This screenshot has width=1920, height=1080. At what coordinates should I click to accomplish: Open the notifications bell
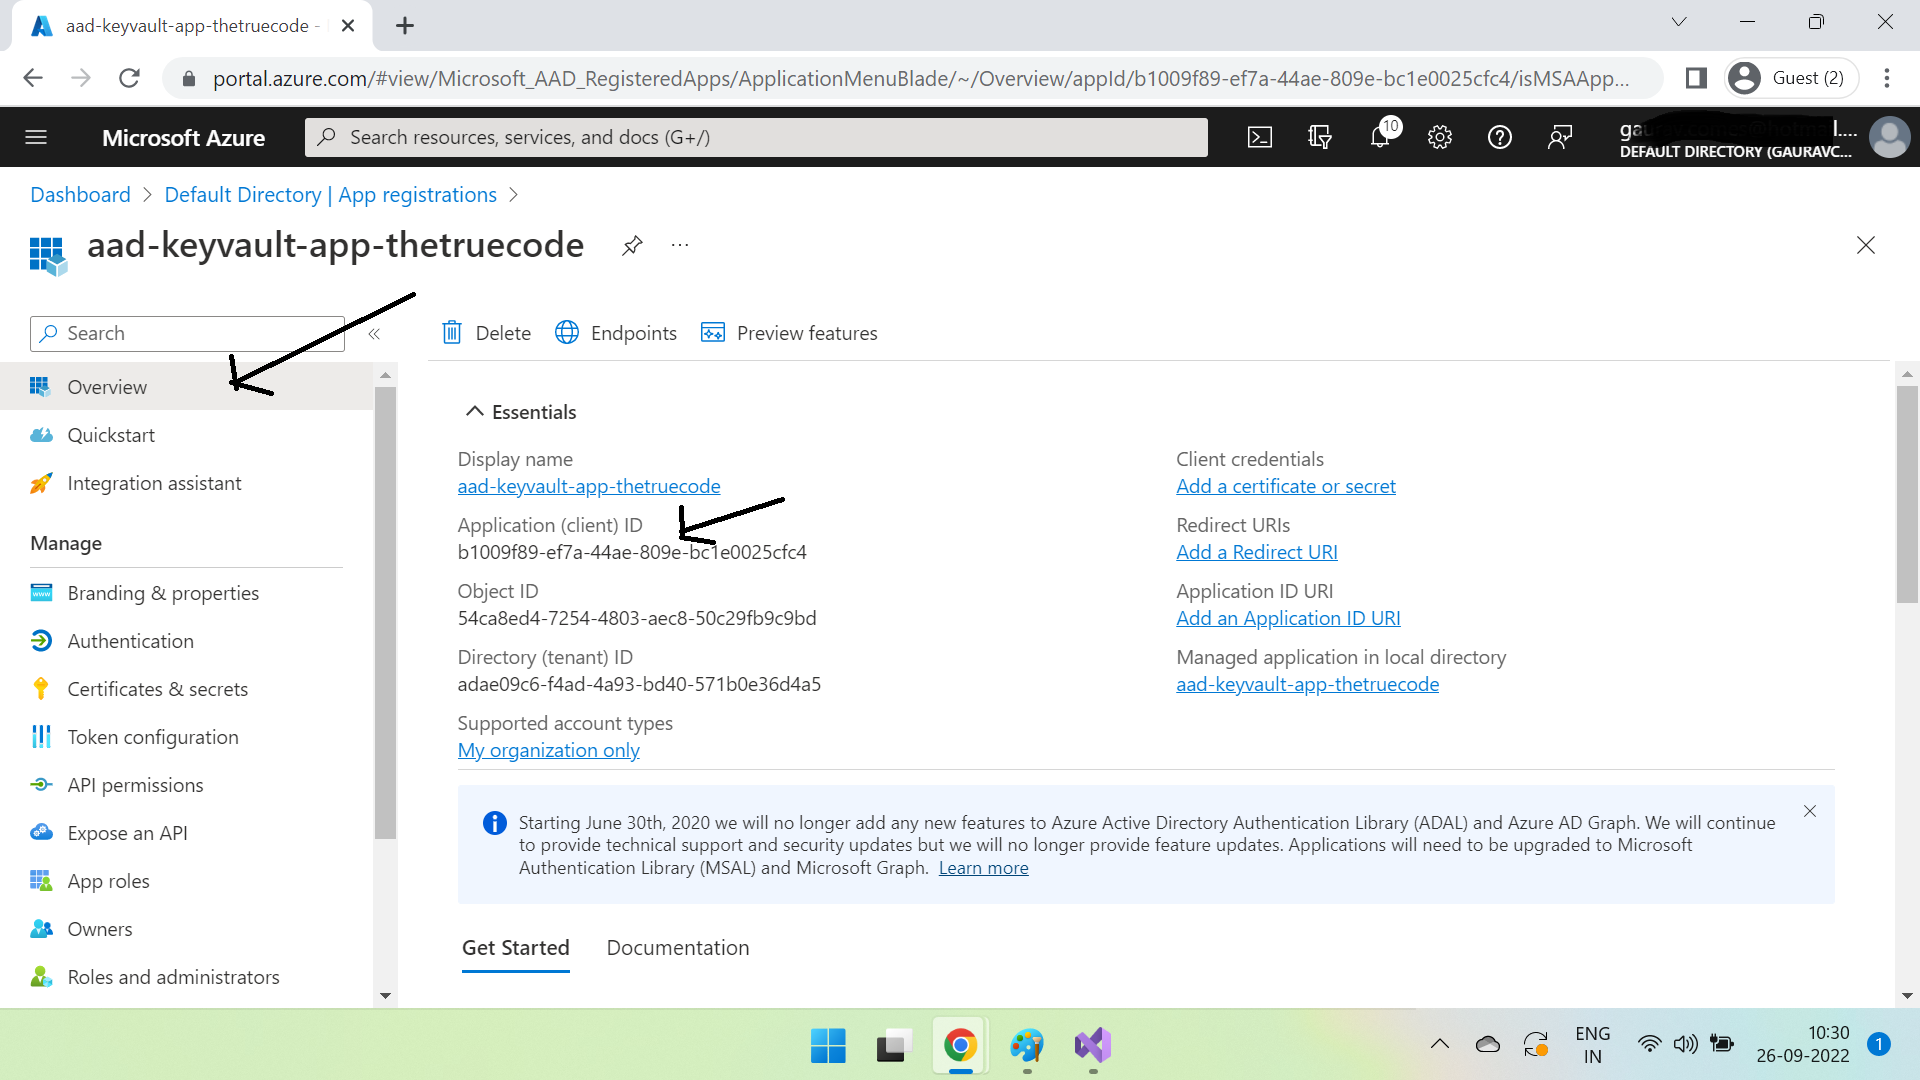[x=1380, y=137]
